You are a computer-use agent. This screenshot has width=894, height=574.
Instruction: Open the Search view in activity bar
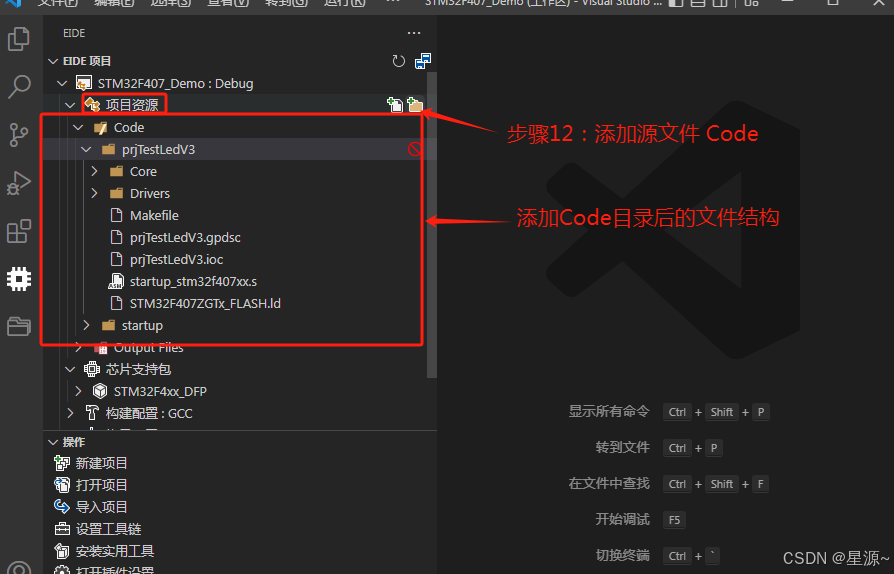click(19, 87)
